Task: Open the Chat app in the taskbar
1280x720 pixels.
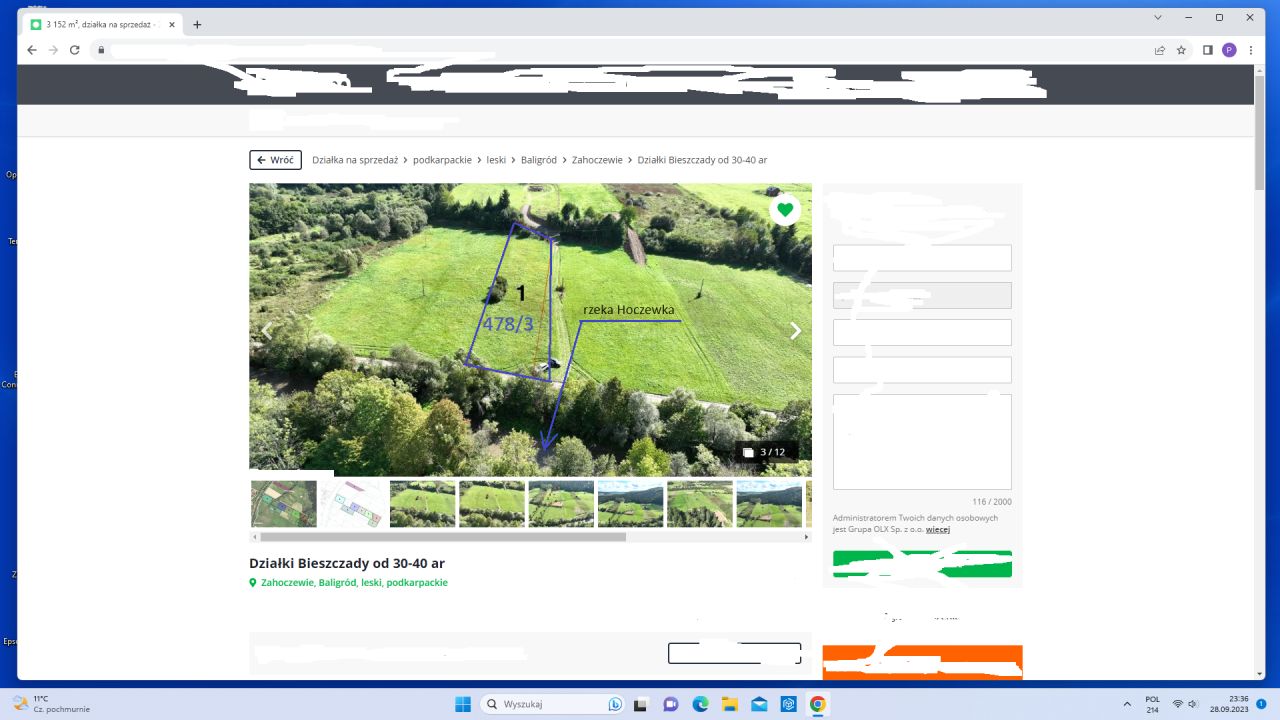Action: pos(670,704)
